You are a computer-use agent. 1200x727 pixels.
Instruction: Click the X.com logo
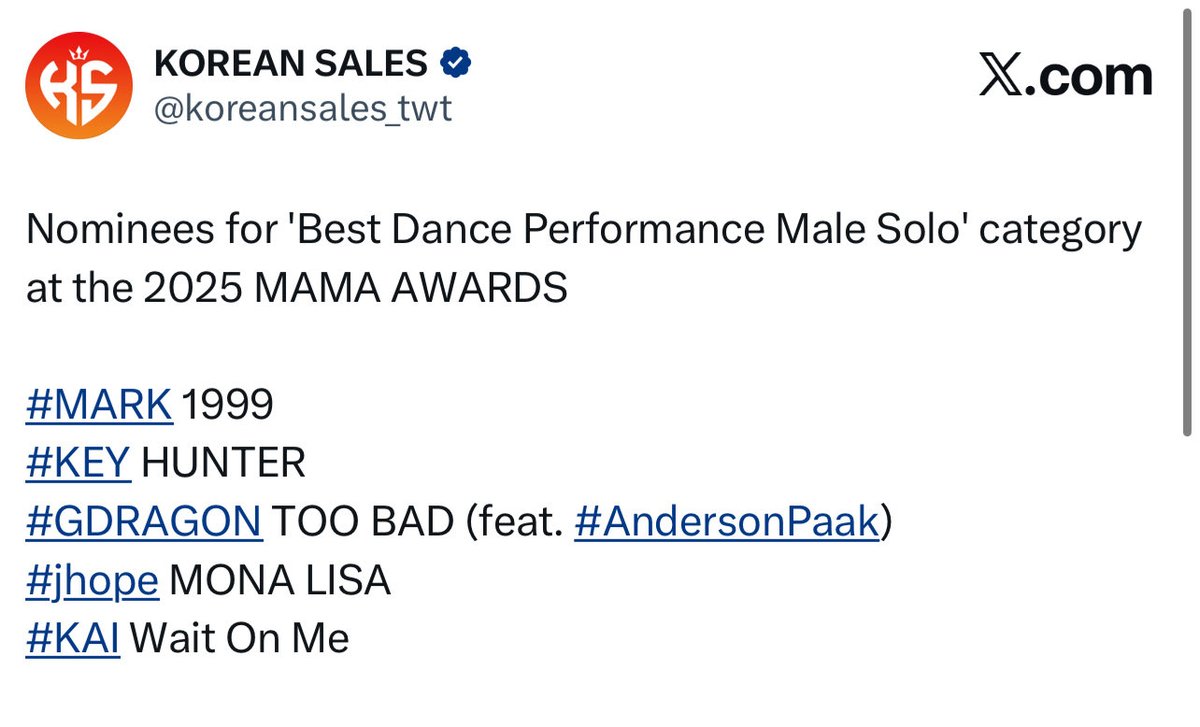pos(1066,78)
